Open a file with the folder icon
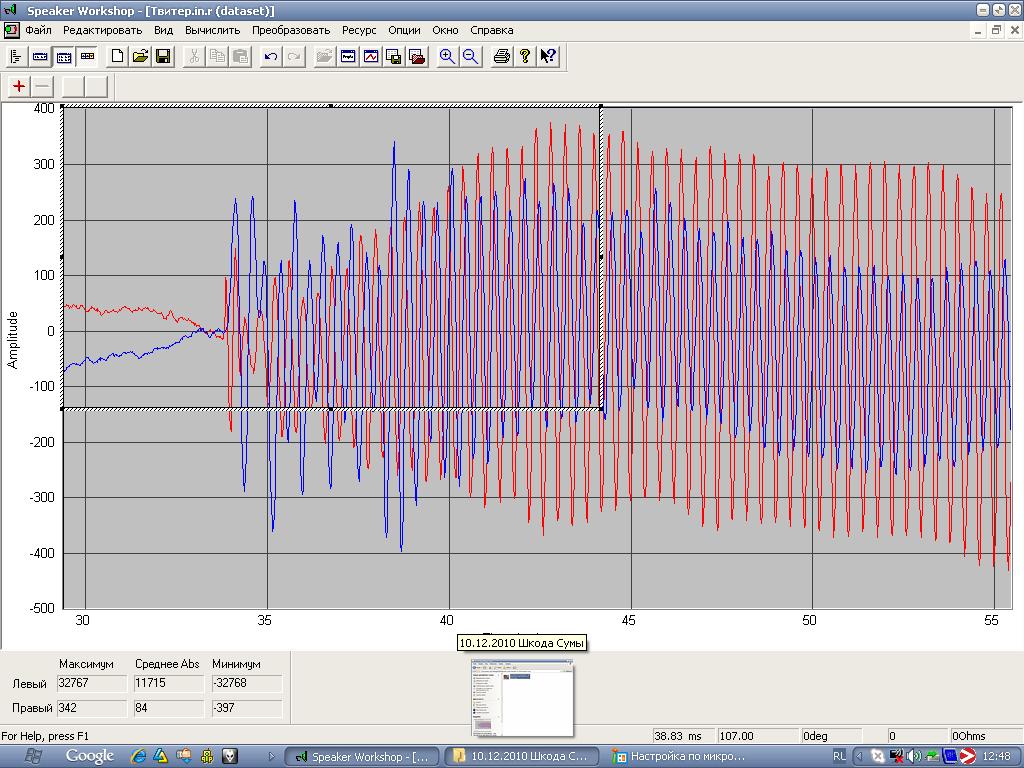This screenshot has height=768, width=1024. [140, 57]
